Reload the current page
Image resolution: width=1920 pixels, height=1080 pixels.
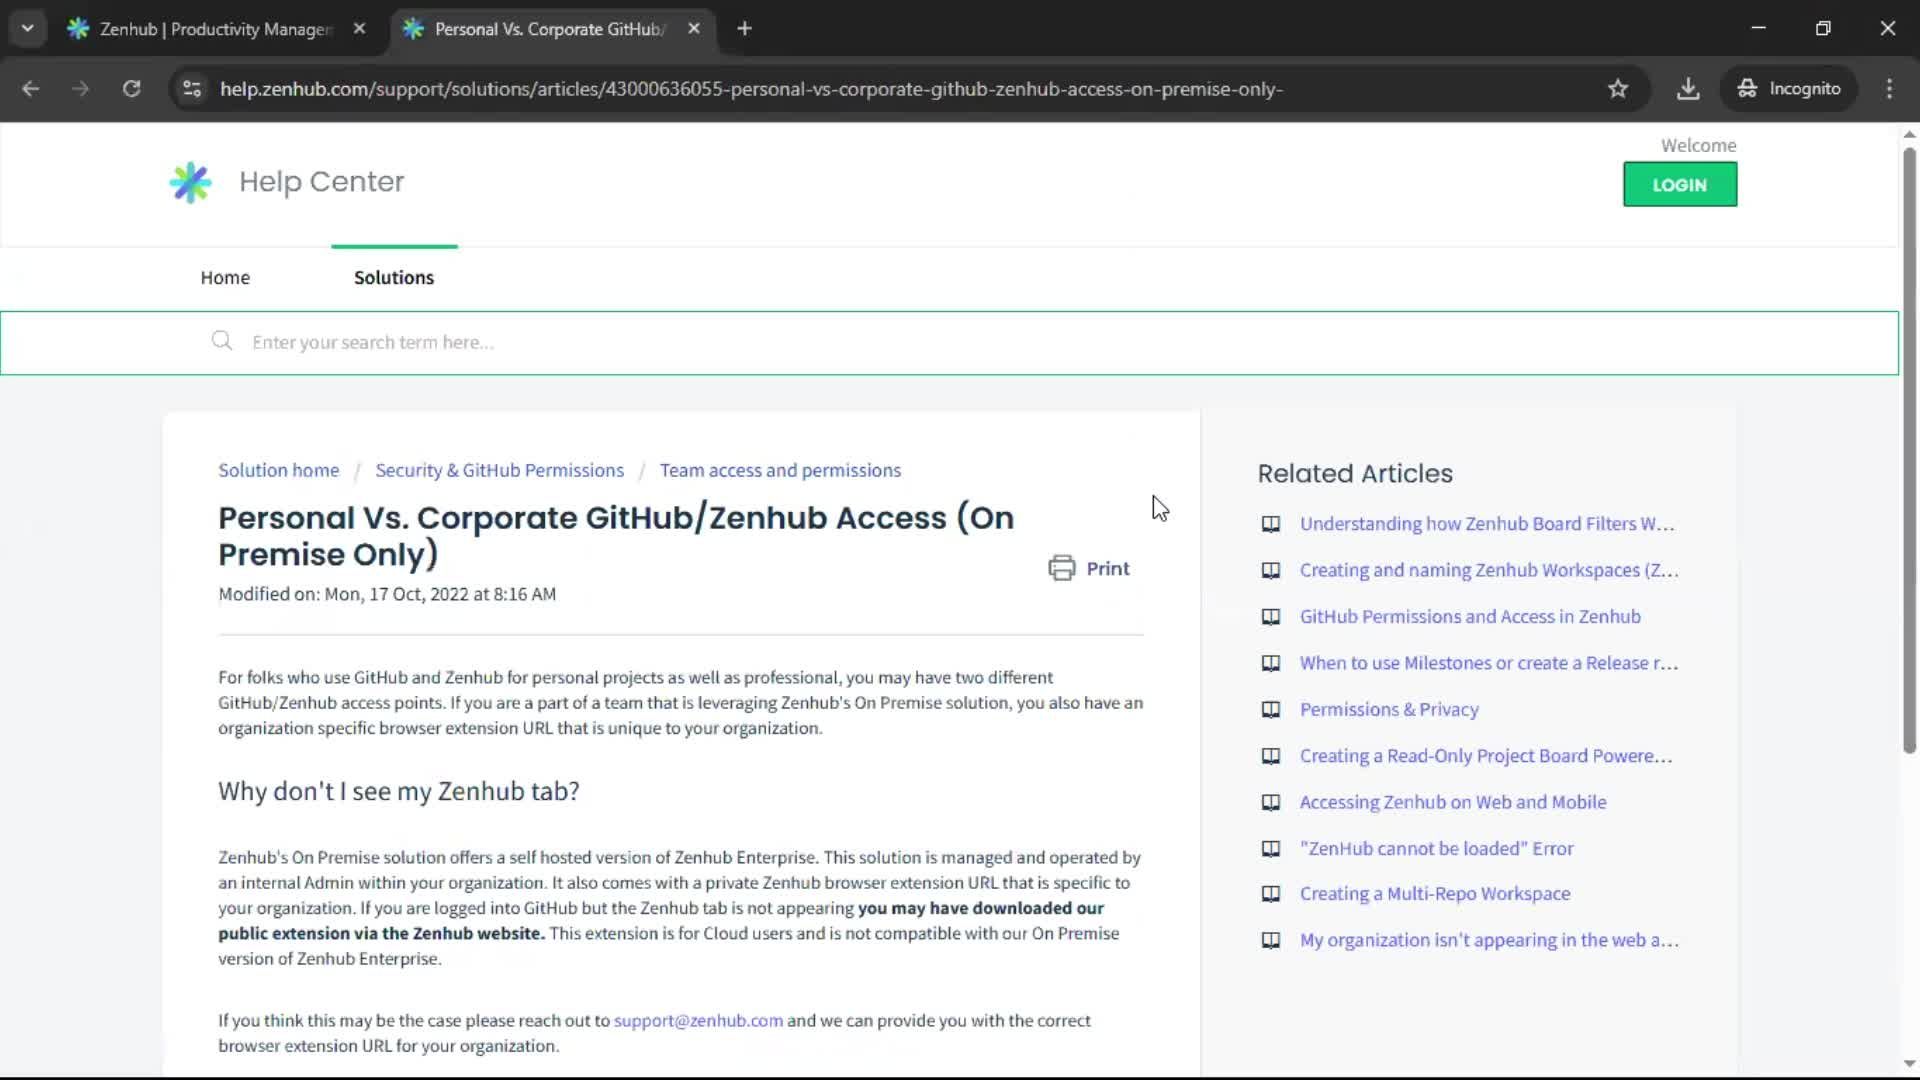pyautogui.click(x=131, y=88)
